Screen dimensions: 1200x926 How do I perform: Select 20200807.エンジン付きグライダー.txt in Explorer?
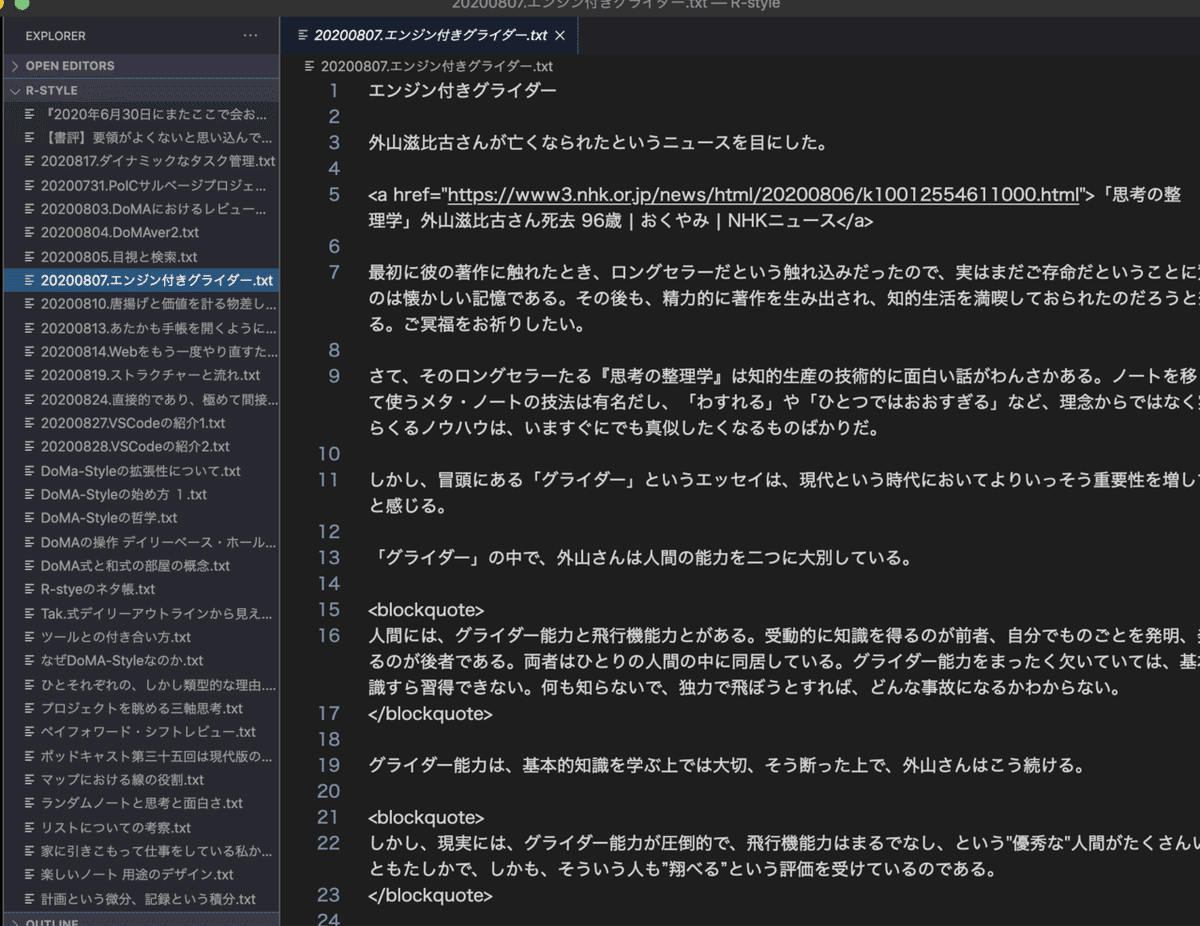[x=141, y=281]
